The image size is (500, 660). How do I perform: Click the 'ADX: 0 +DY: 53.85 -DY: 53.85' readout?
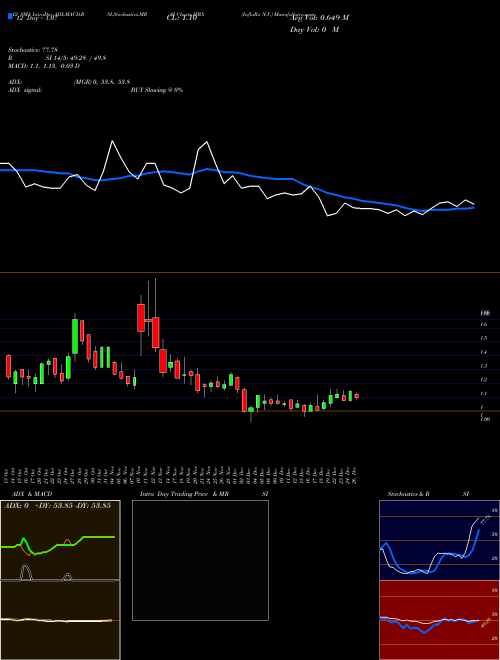(57, 506)
